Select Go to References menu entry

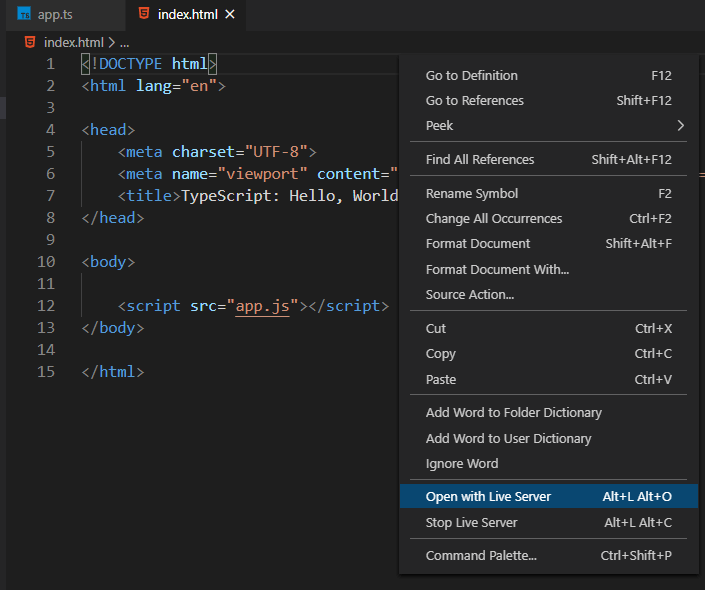coord(474,100)
